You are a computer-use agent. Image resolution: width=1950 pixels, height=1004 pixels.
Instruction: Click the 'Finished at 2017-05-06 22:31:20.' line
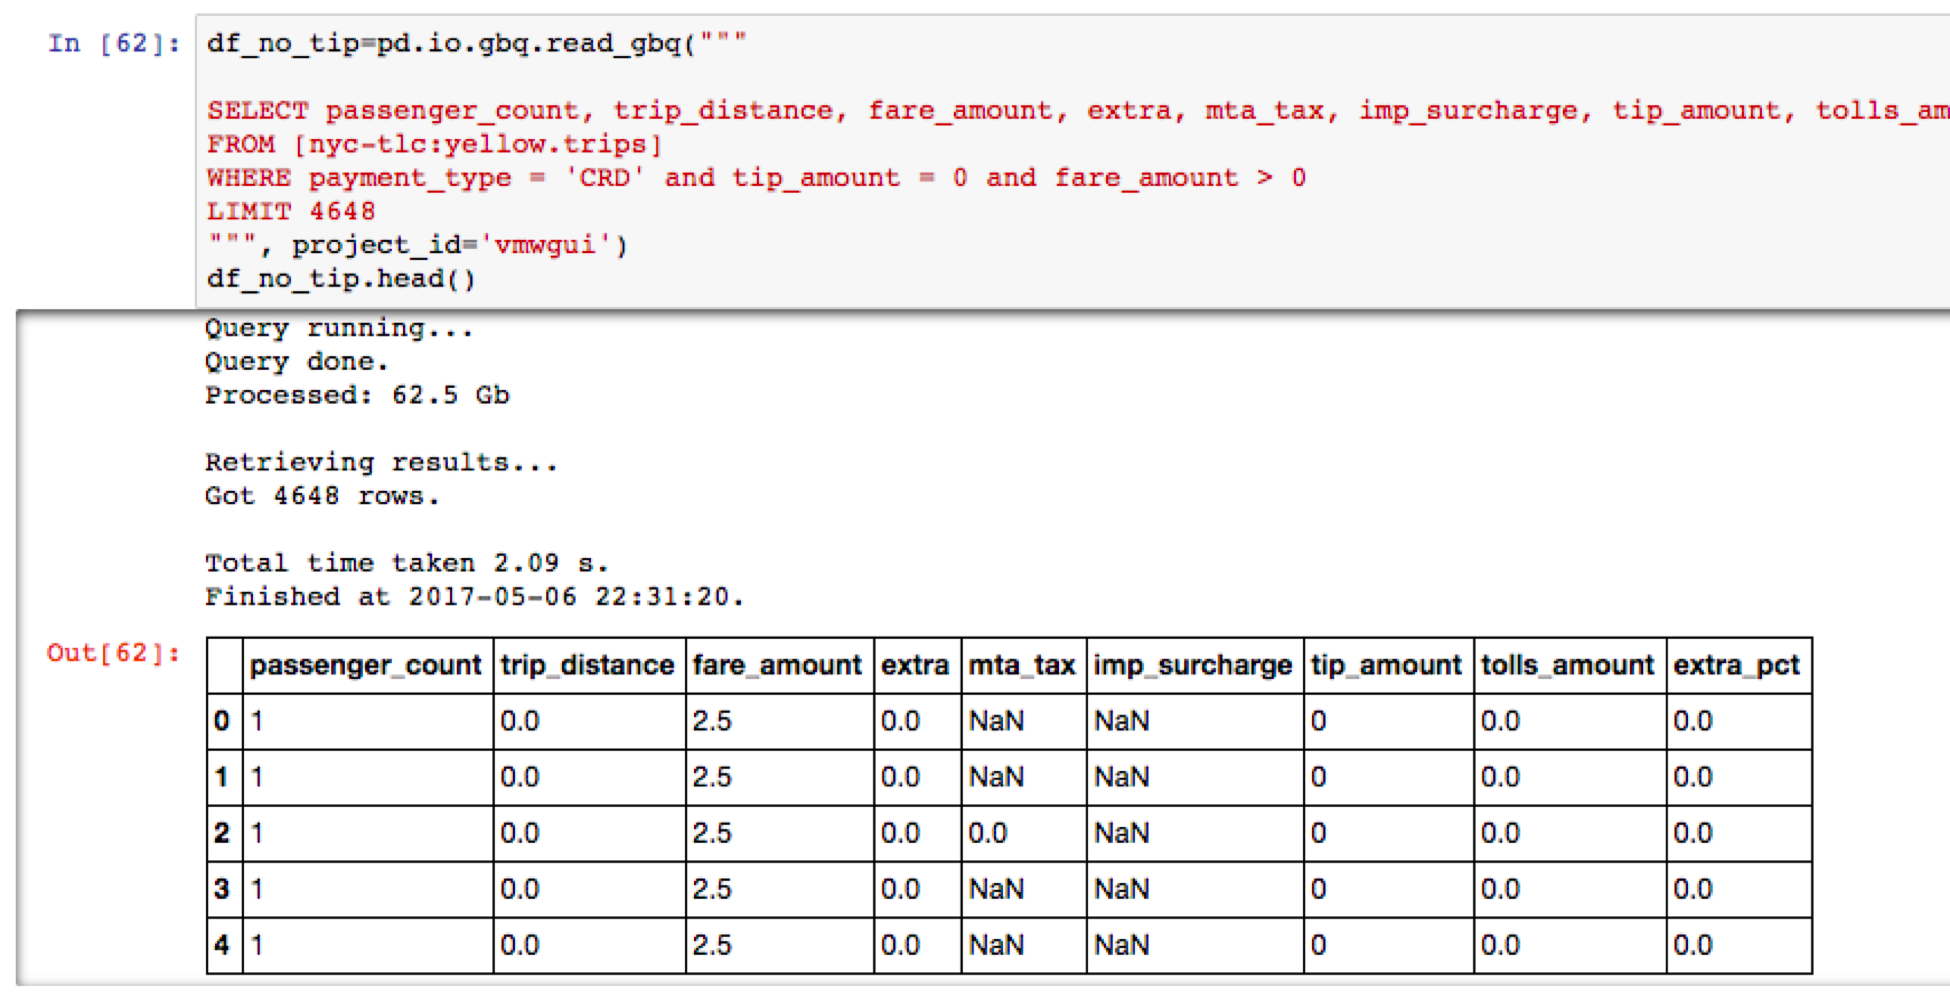pyautogui.click(x=475, y=597)
